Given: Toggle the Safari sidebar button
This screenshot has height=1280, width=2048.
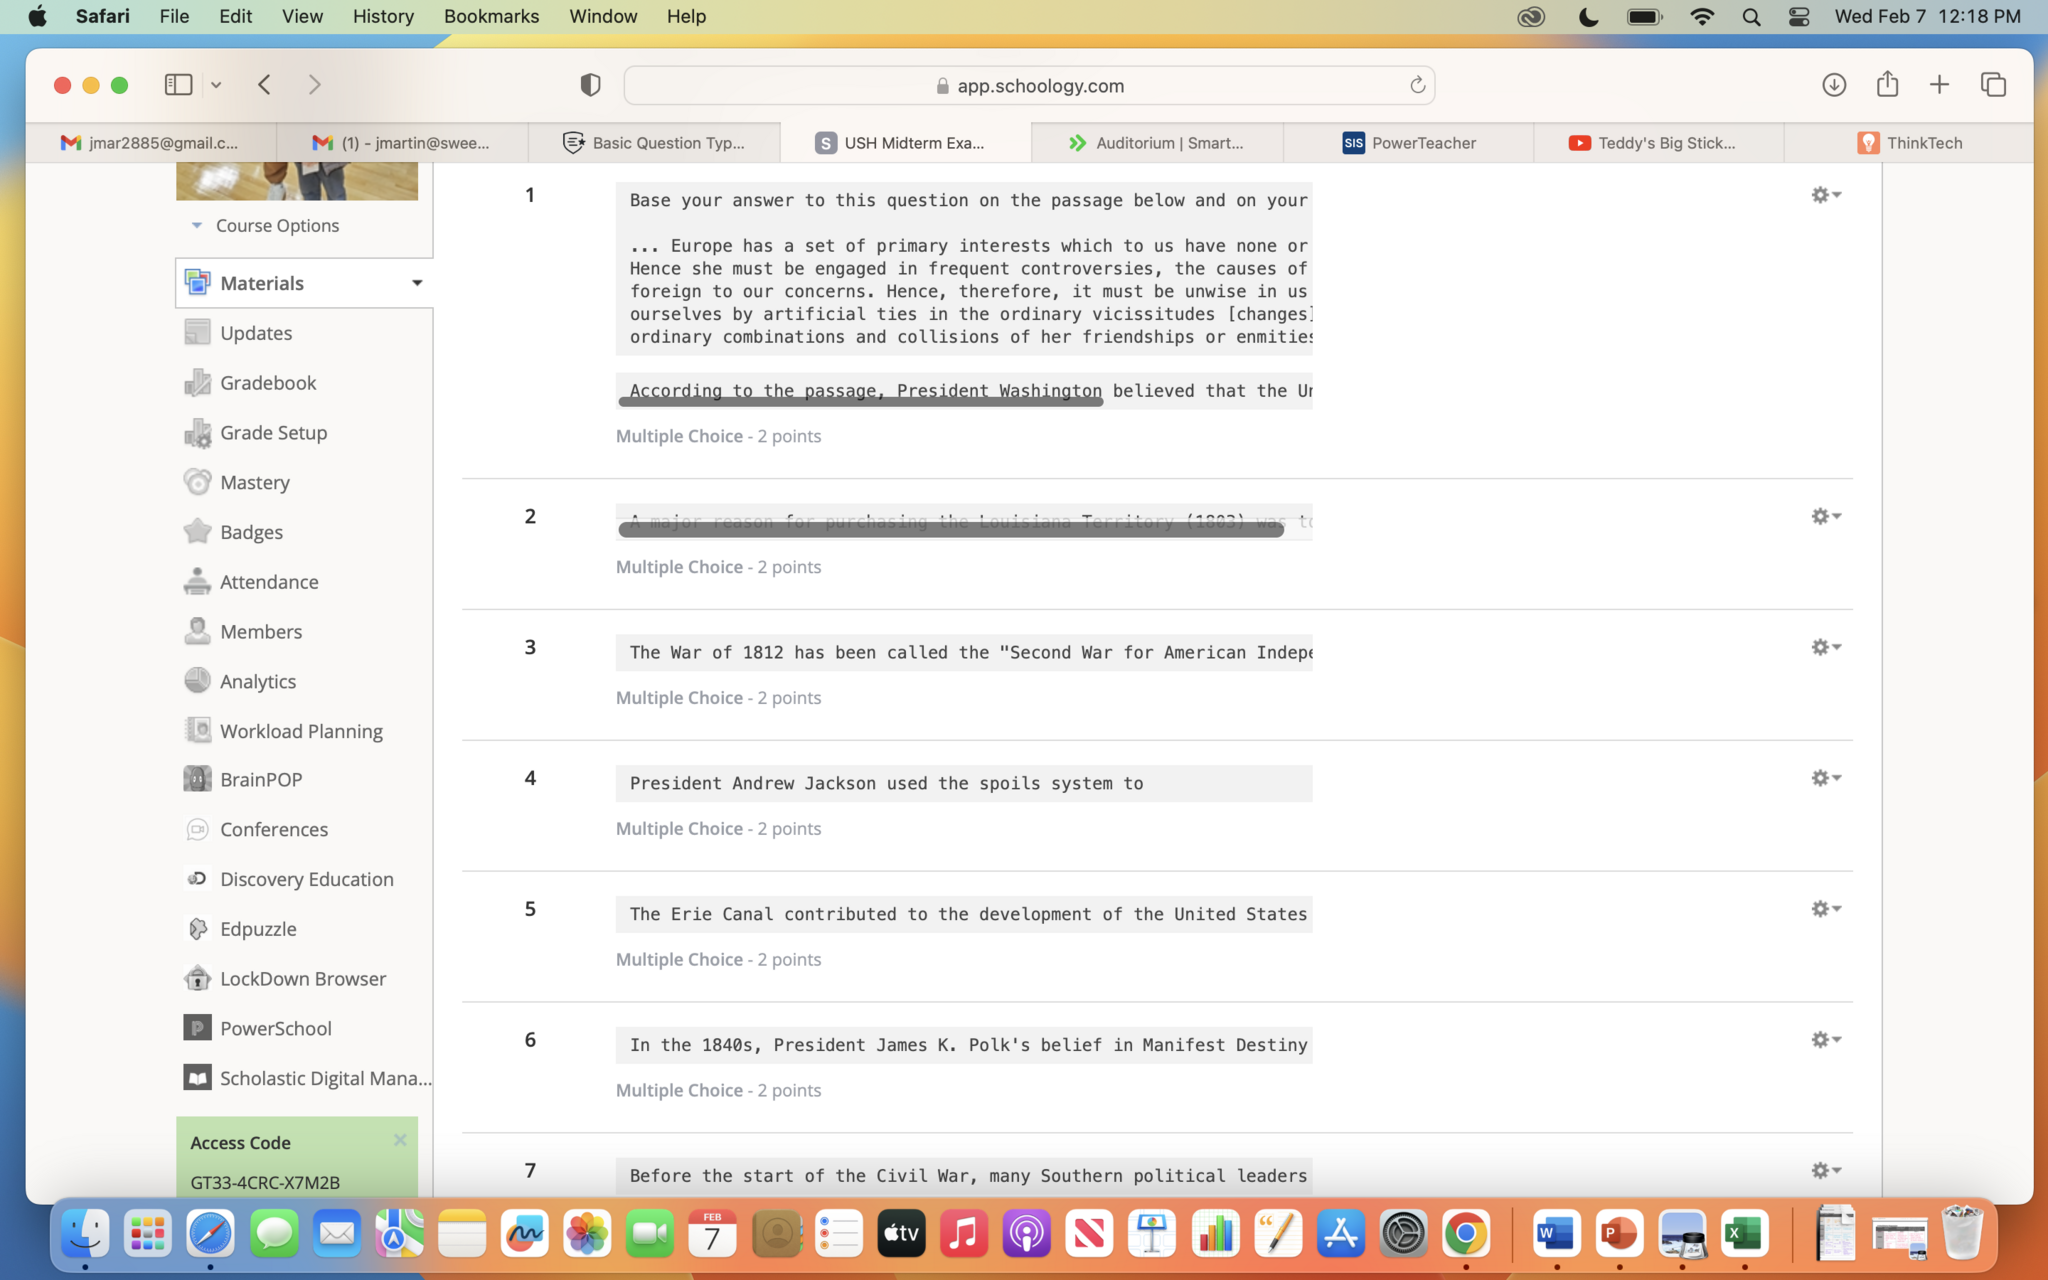Looking at the screenshot, I should (178, 85).
